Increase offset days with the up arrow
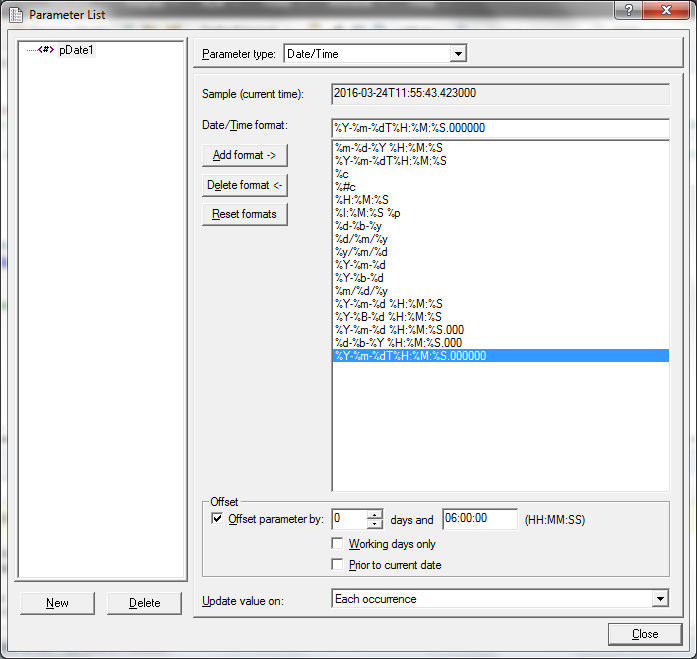This screenshot has height=659, width=697. pyautogui.click(x=374, y=514)
